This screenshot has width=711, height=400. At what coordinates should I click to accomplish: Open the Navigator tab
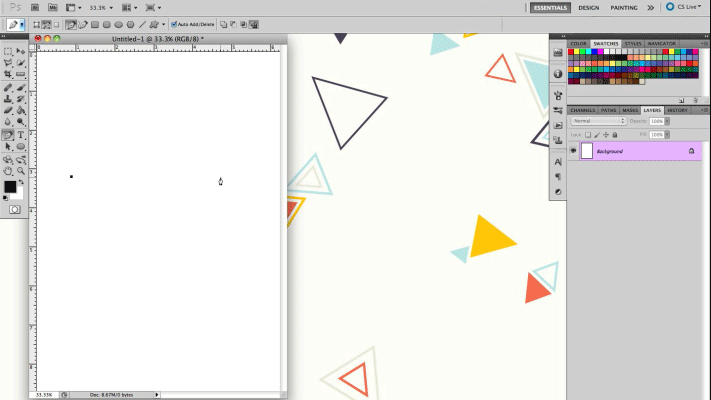pos(662,44)
